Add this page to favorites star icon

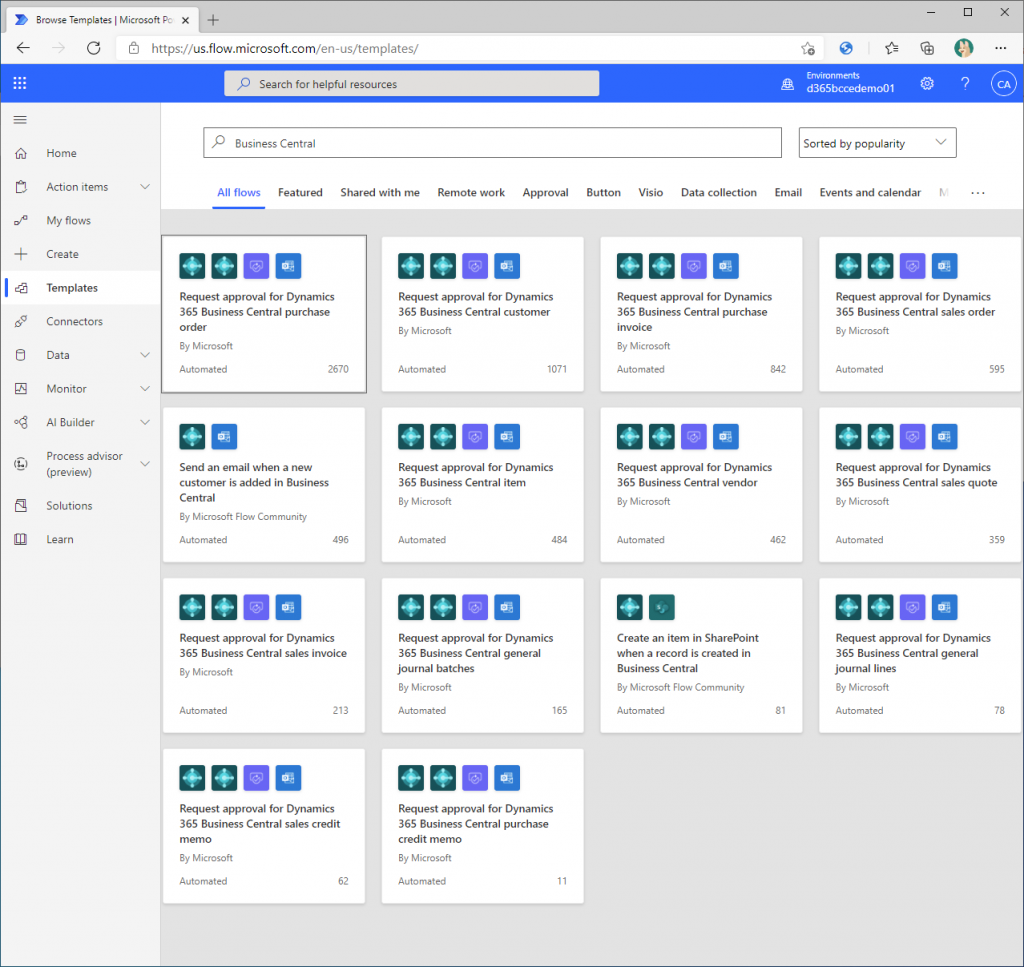pyautogui.click(x=808, y=48)
